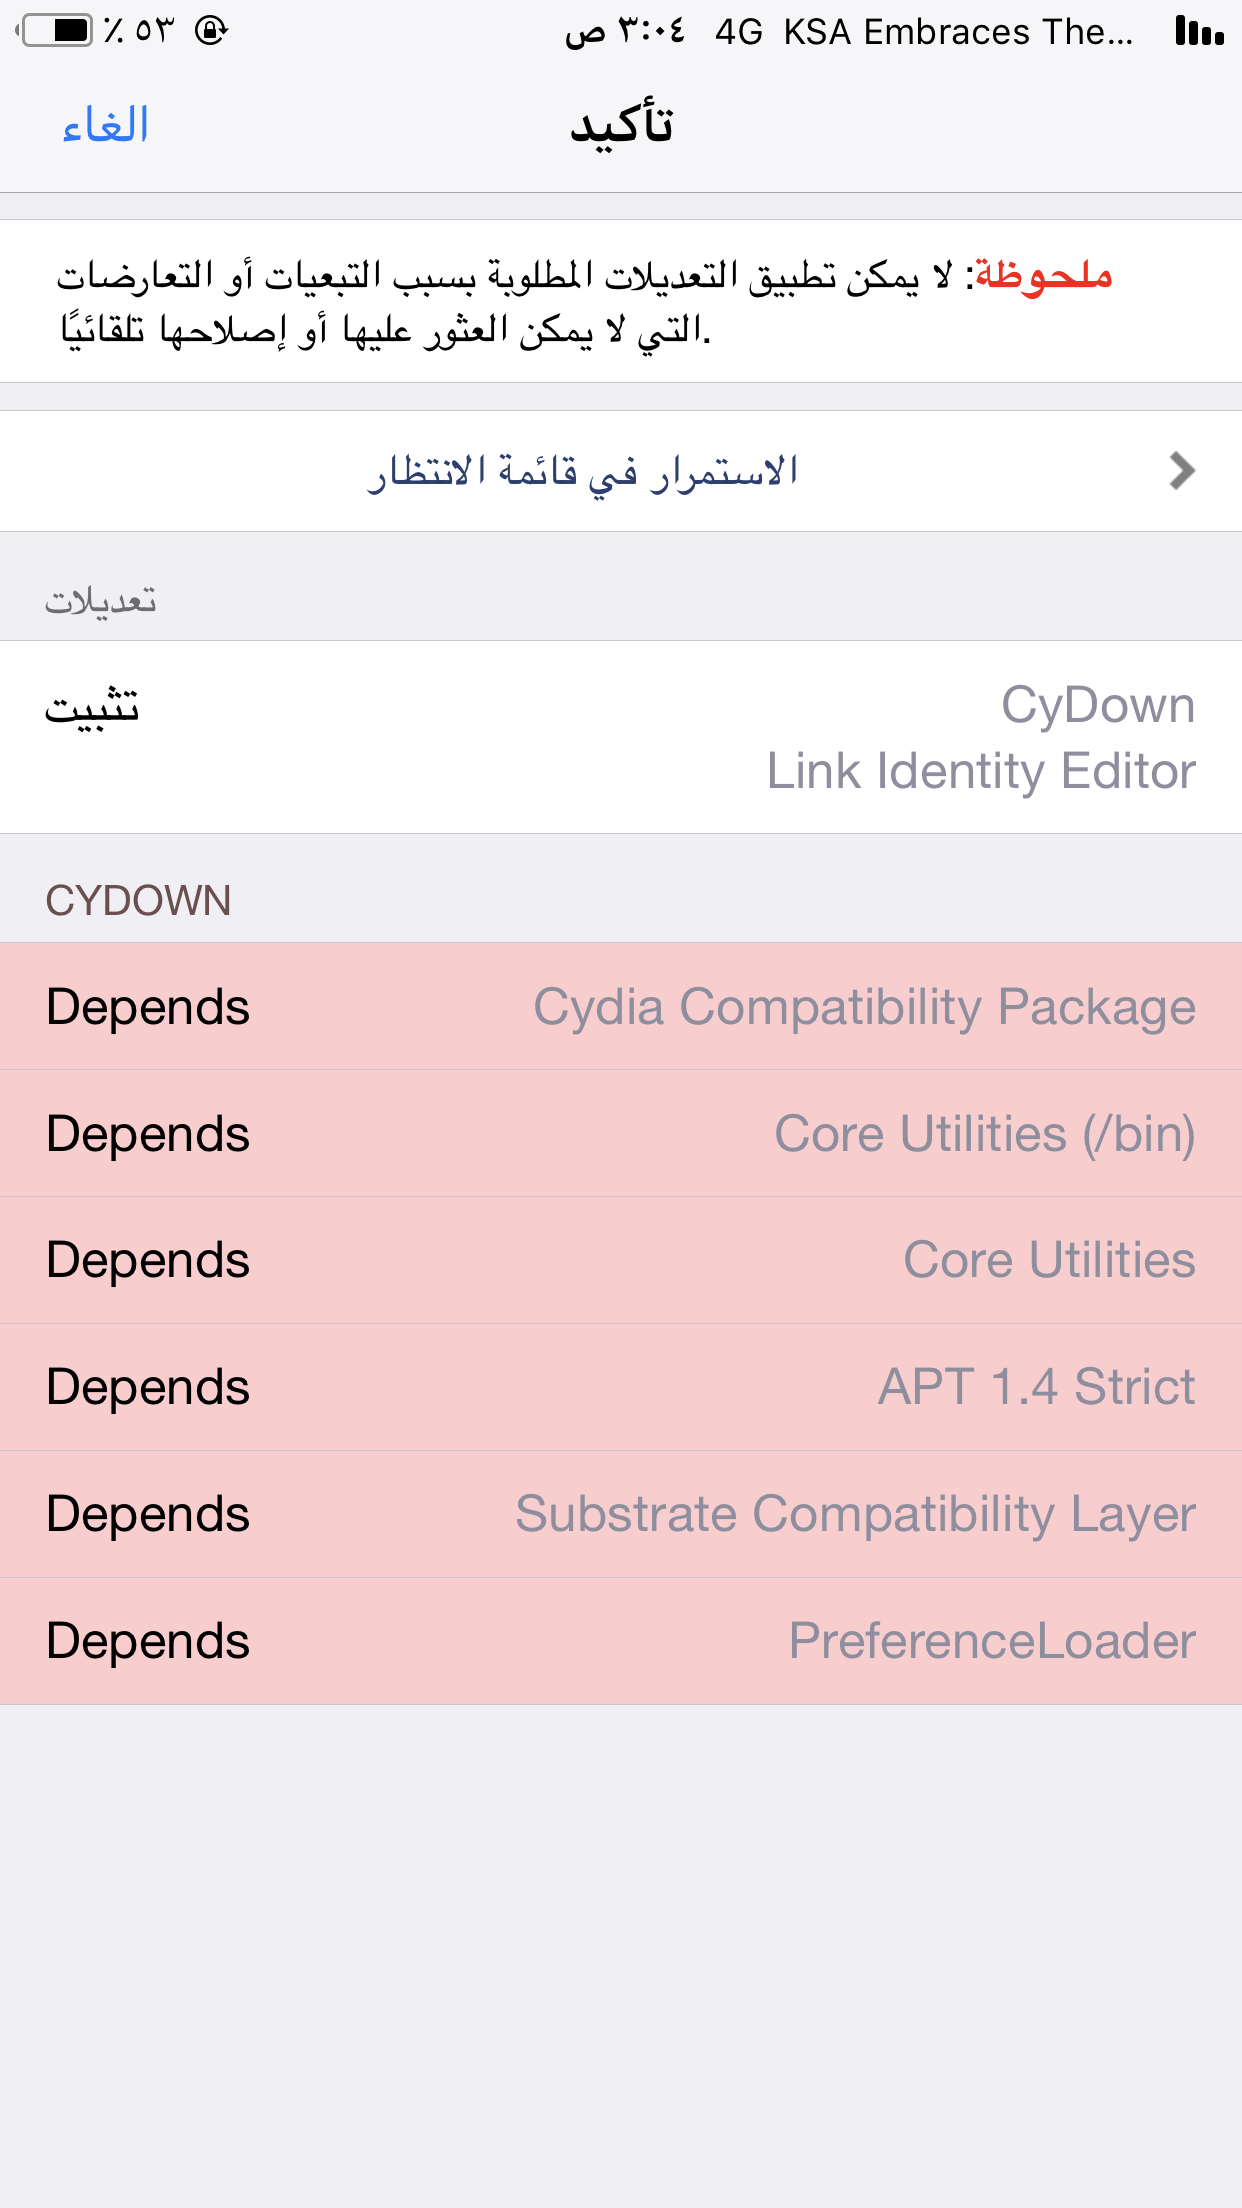Tap the status bar clock time

pyautogui.click(x=626, y=31)
